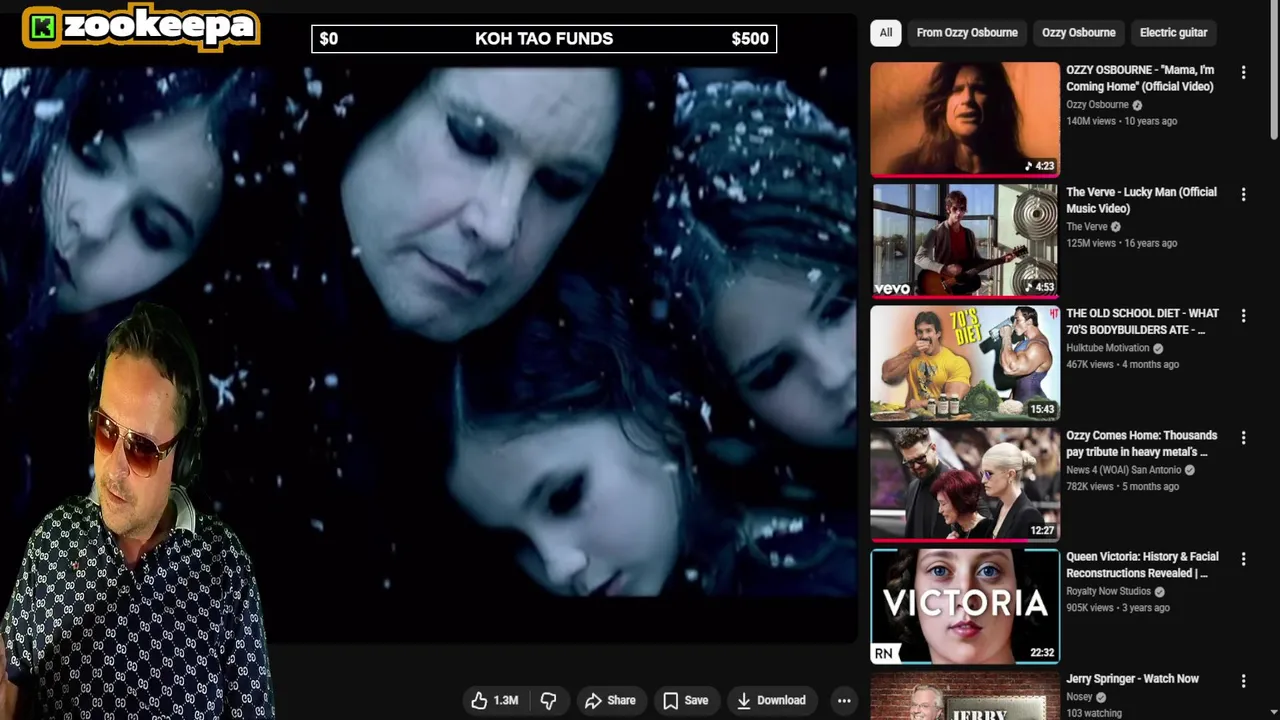Select the Electric guitar chip
Viewport: 1280px width, 720px height.
click(1173, 33)
